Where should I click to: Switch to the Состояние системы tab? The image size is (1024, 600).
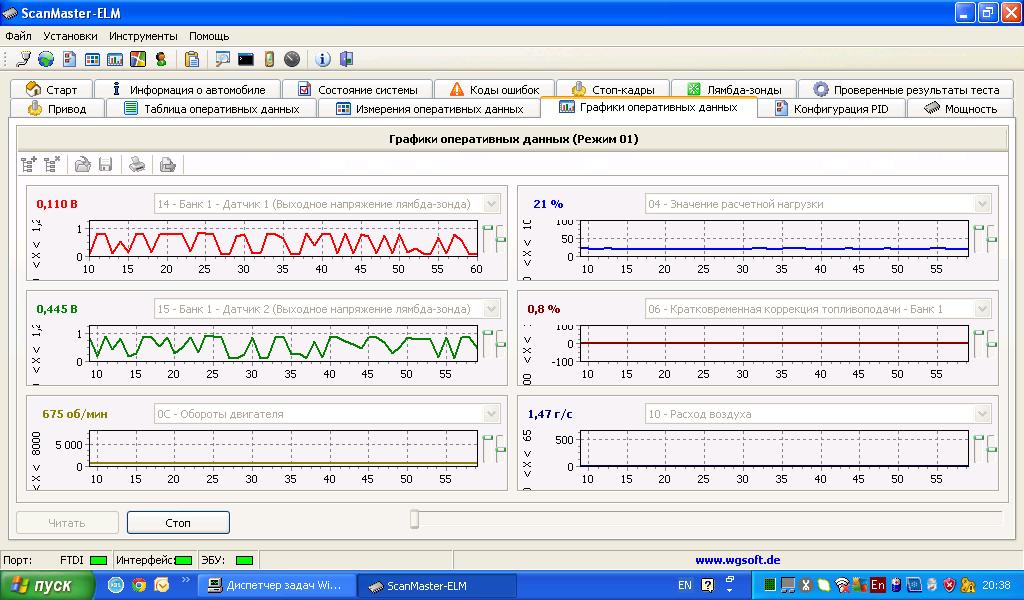point(357,89)
